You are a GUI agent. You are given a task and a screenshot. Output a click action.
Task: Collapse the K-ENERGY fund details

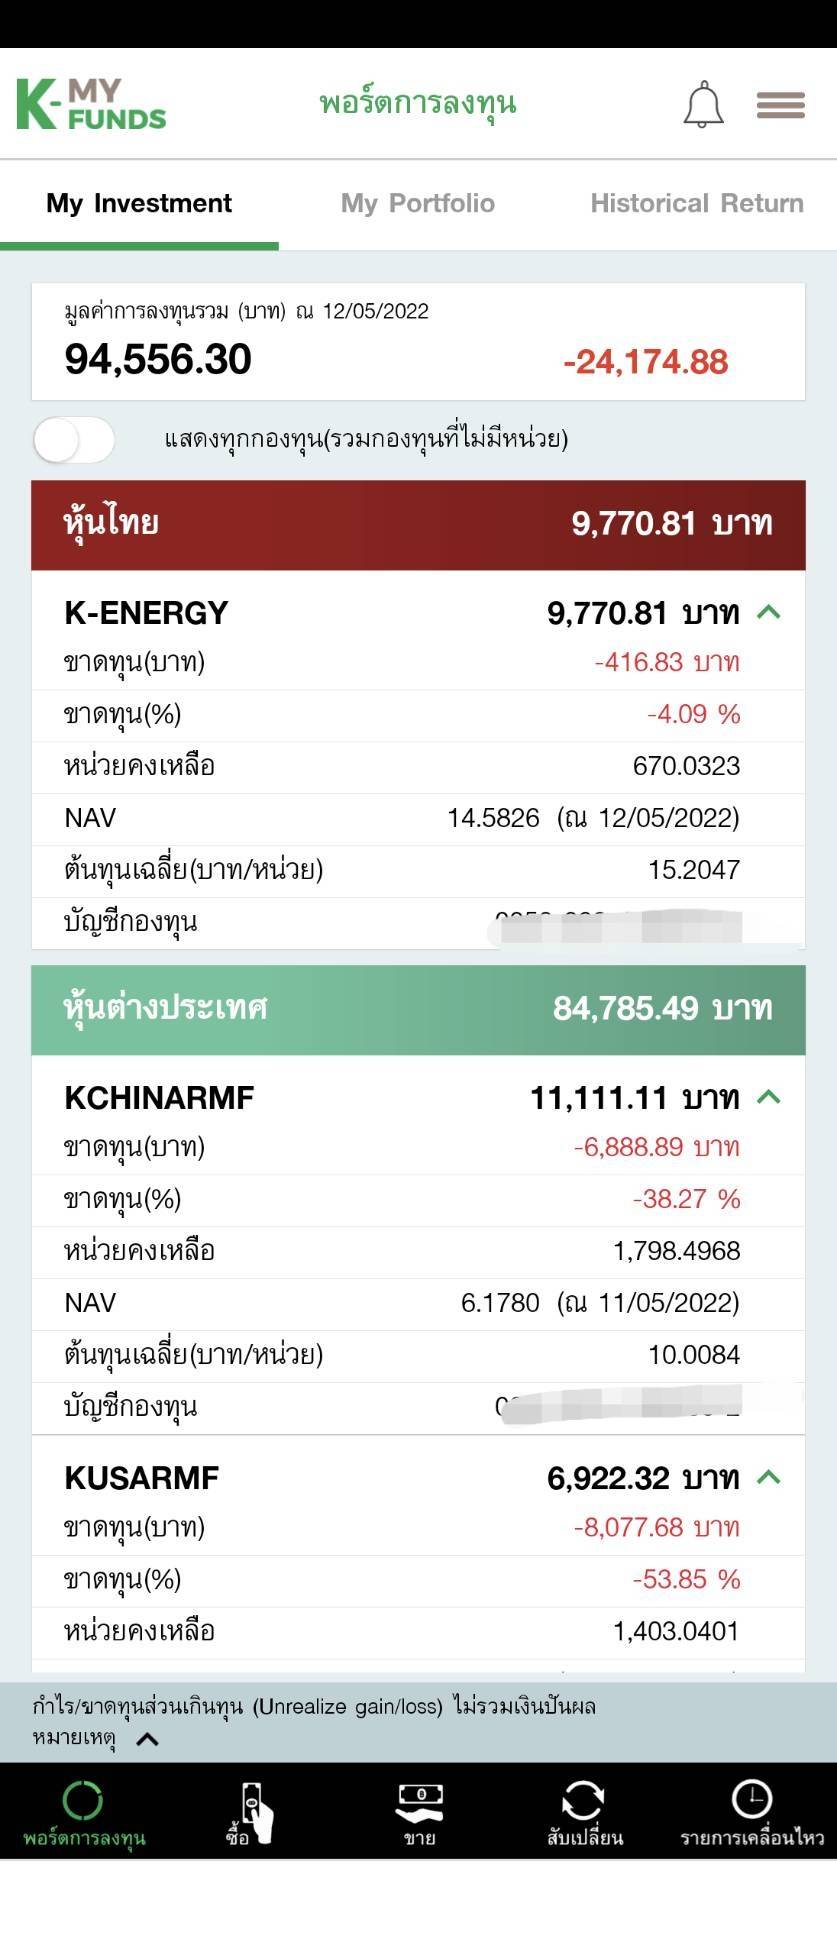click(x=768, y=612)
